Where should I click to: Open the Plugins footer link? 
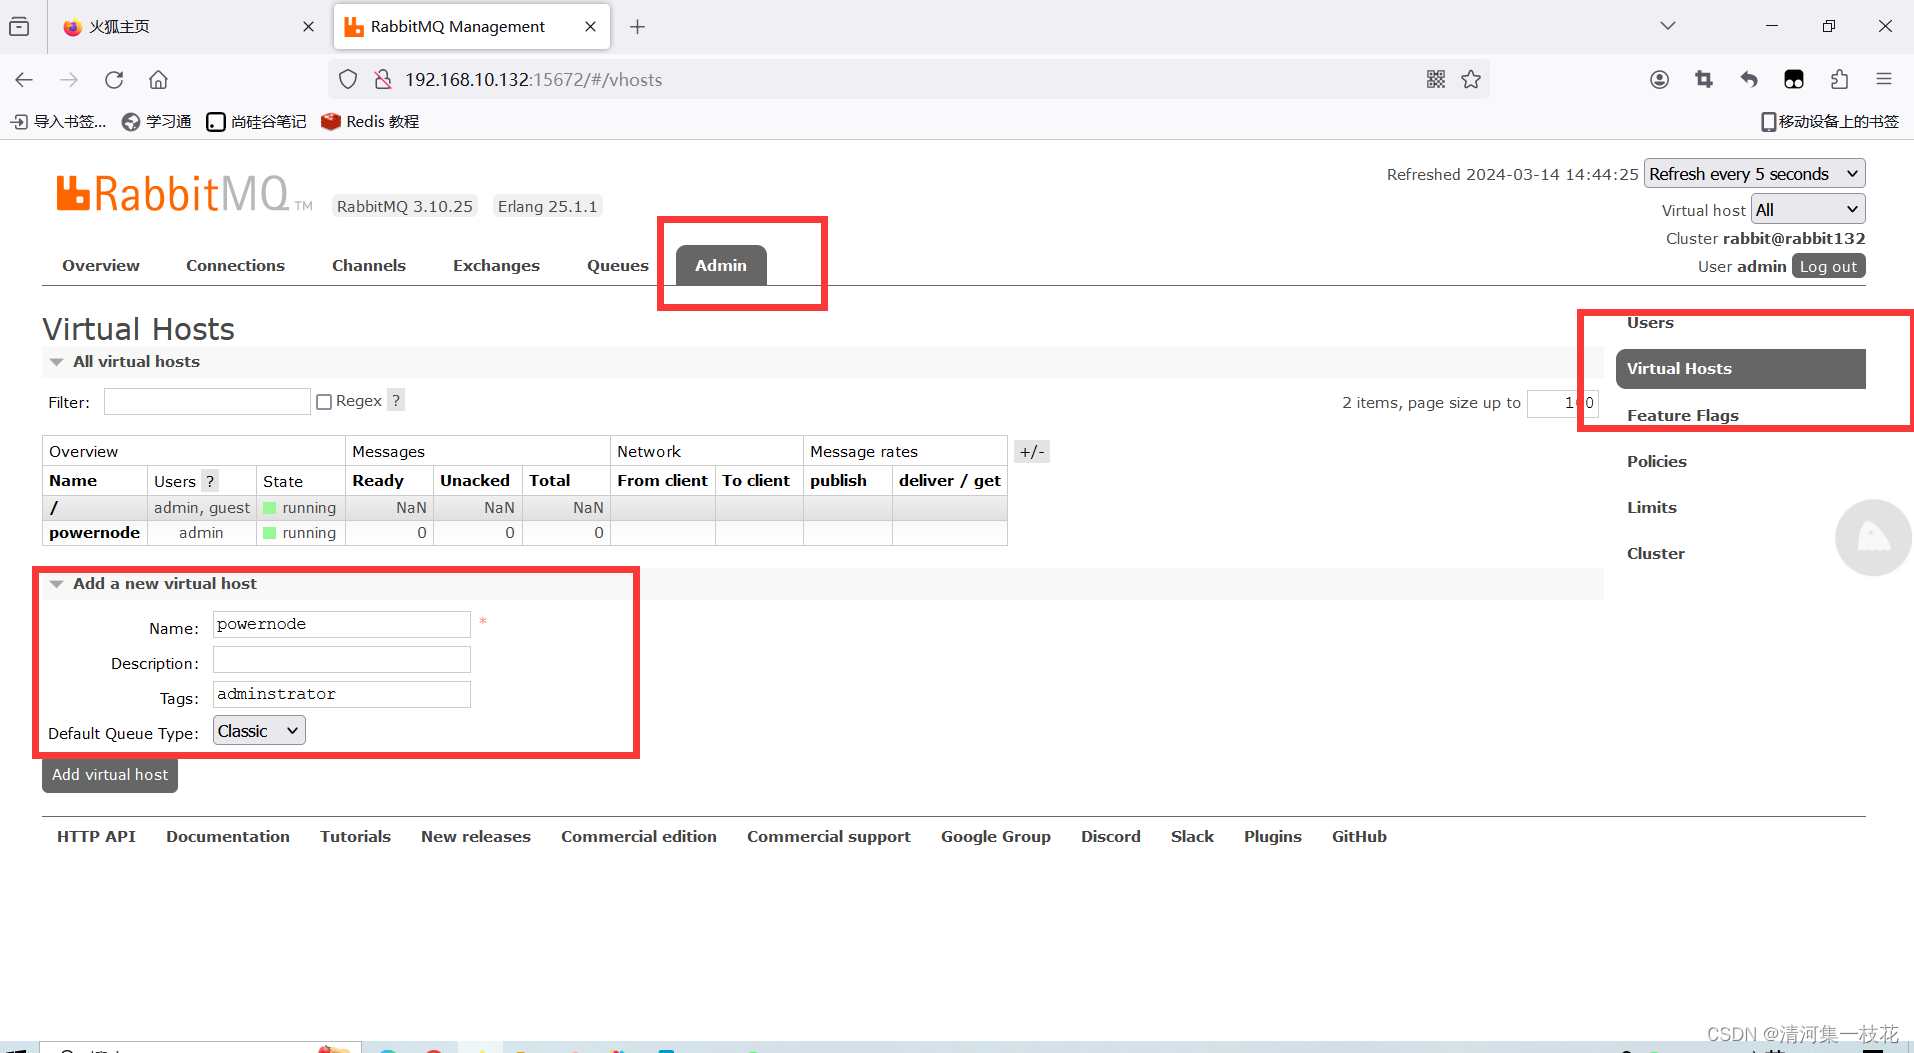click(x=1273, y=837)
